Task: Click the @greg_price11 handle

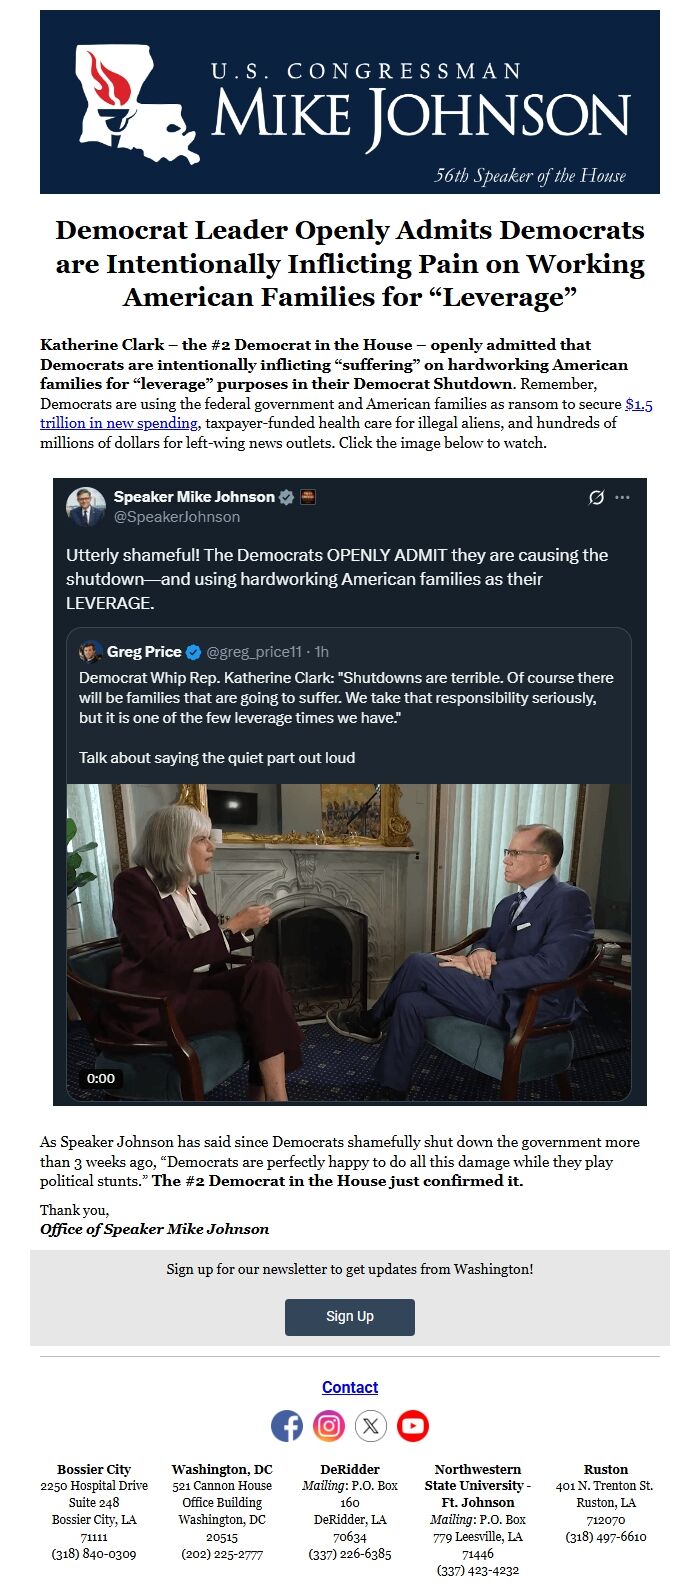Action: [254, 652]
